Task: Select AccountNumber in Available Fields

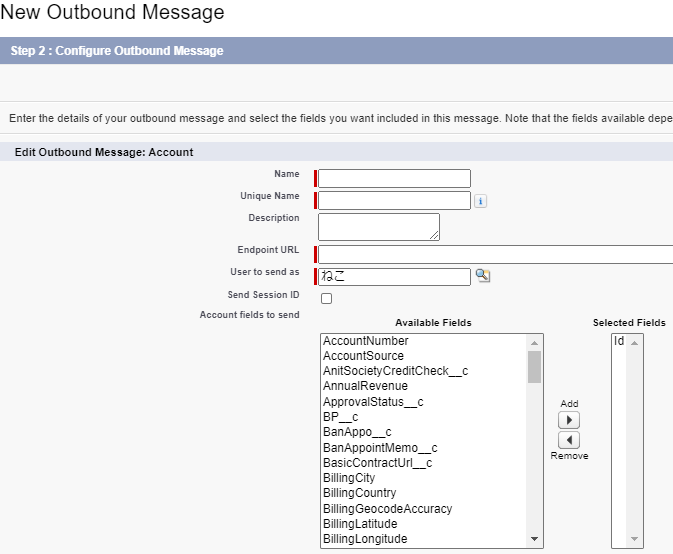Action: click(x=365, y=341)
